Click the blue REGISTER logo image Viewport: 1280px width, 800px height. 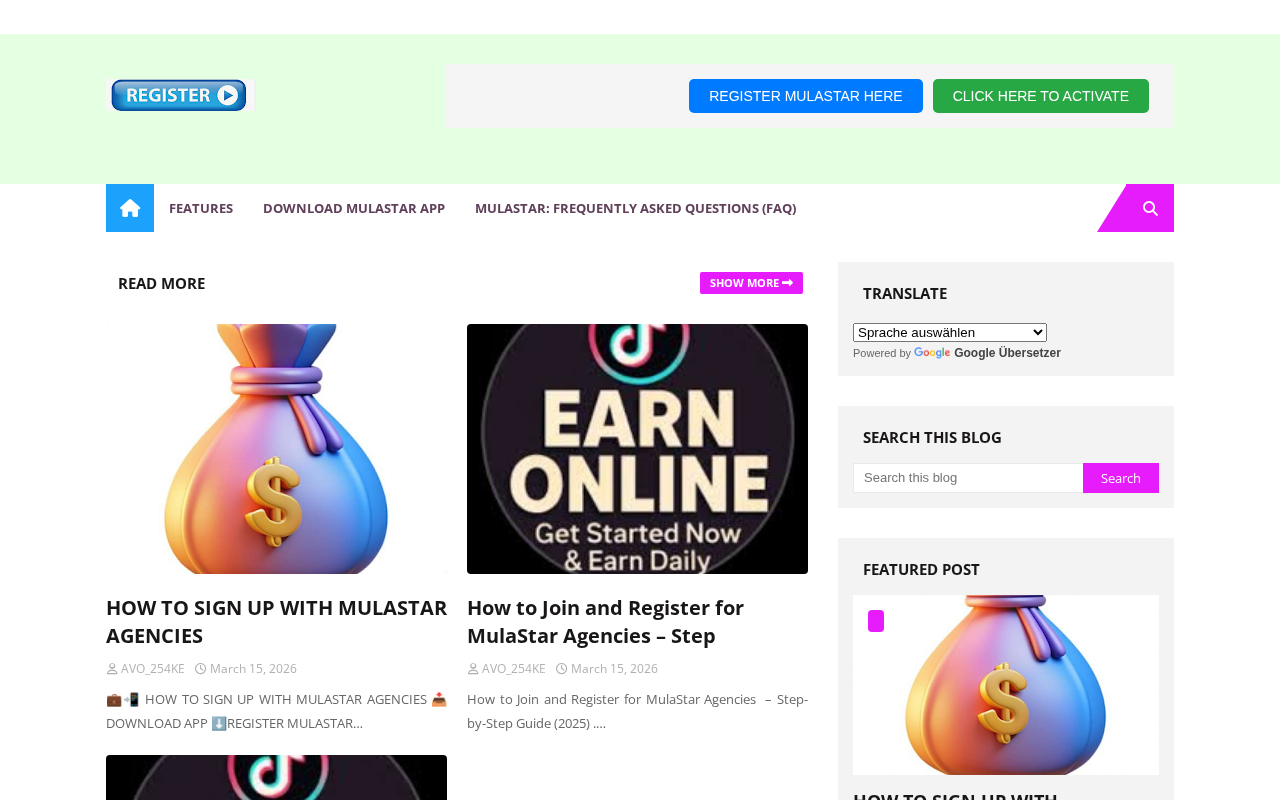coord(180,95)
